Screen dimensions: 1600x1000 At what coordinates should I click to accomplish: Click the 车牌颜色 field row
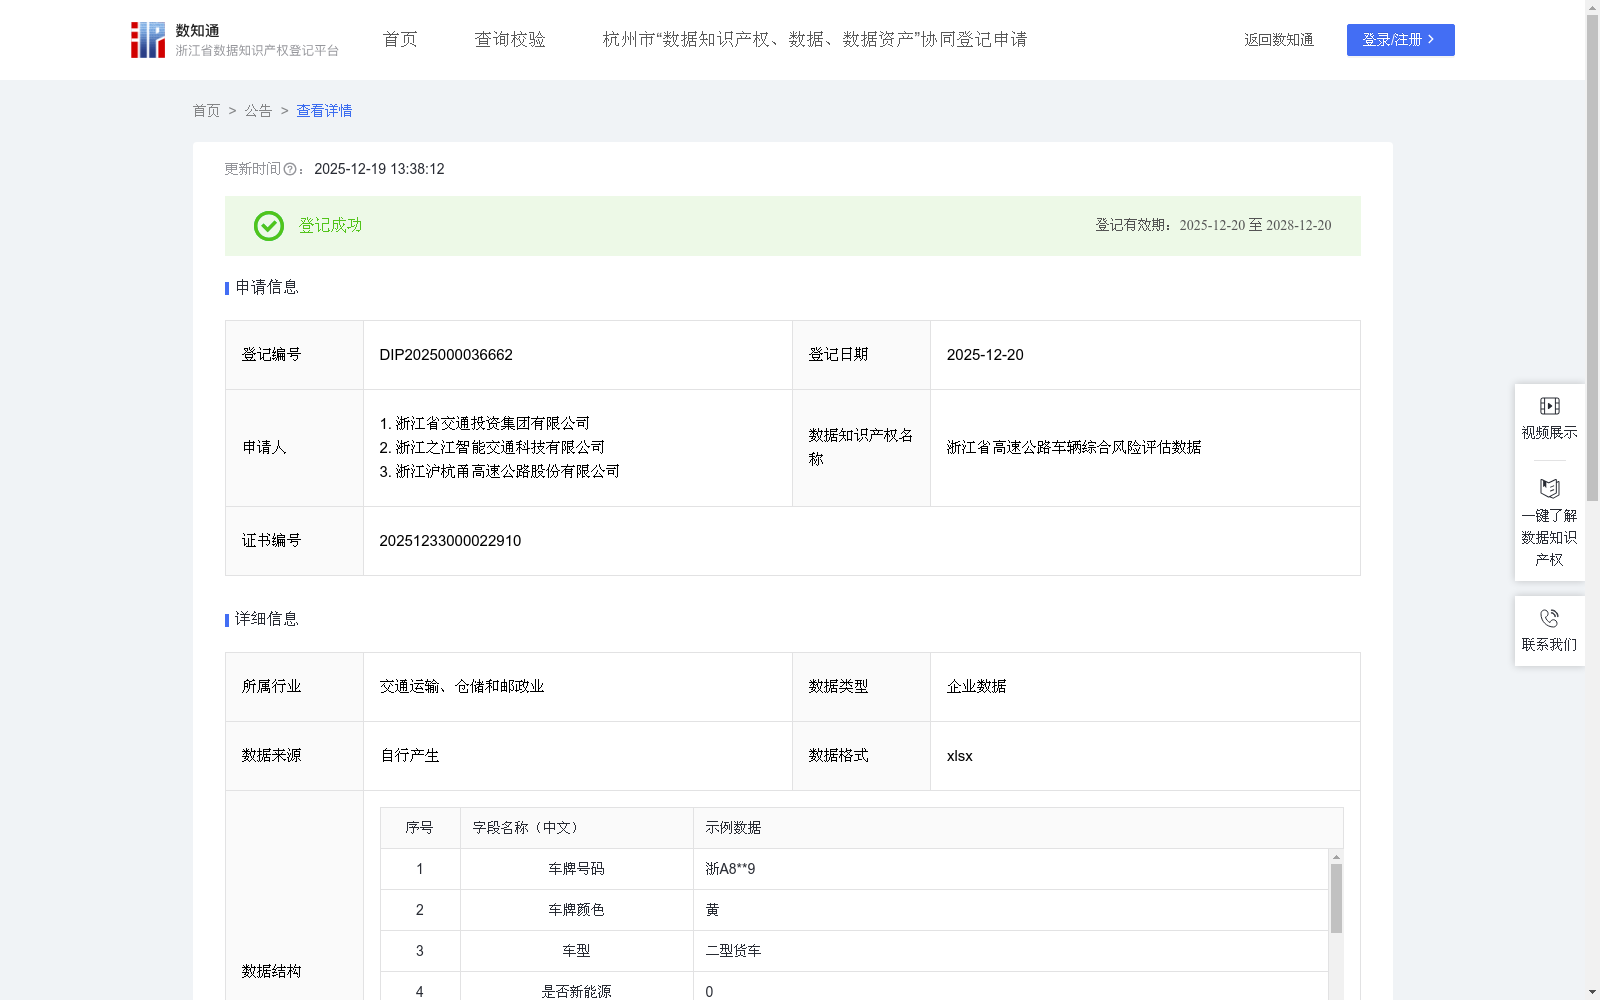click(854, 910)
